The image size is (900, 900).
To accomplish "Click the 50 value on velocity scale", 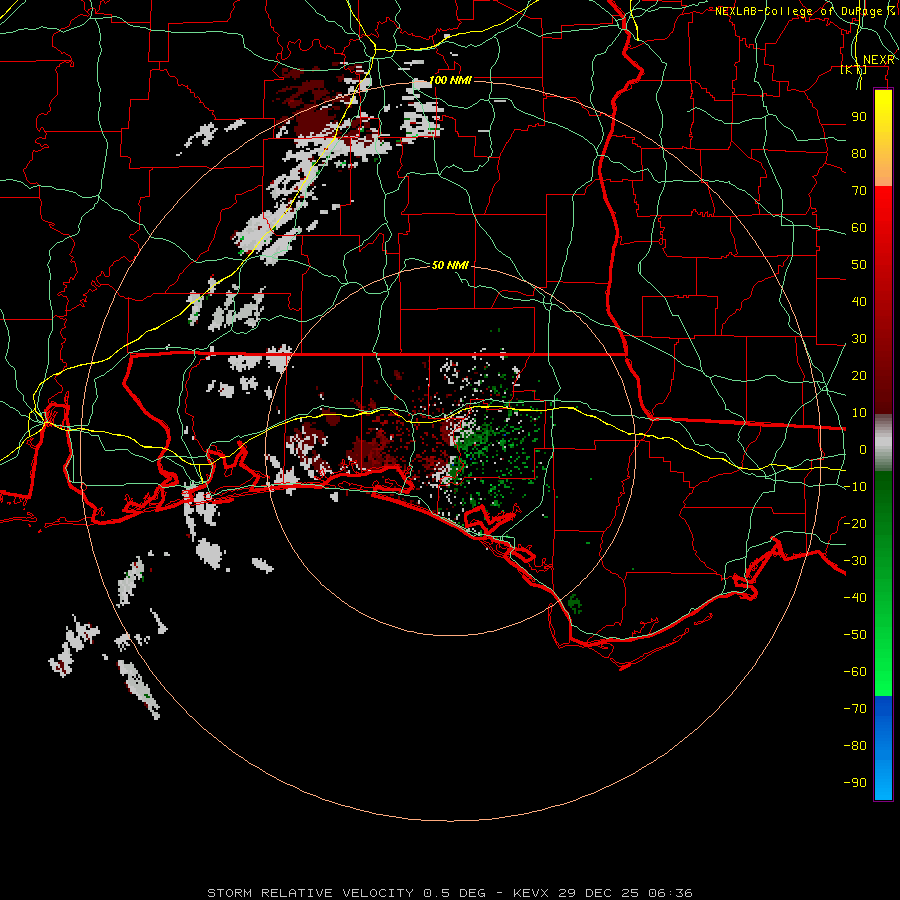I will [x=859, y=265].
